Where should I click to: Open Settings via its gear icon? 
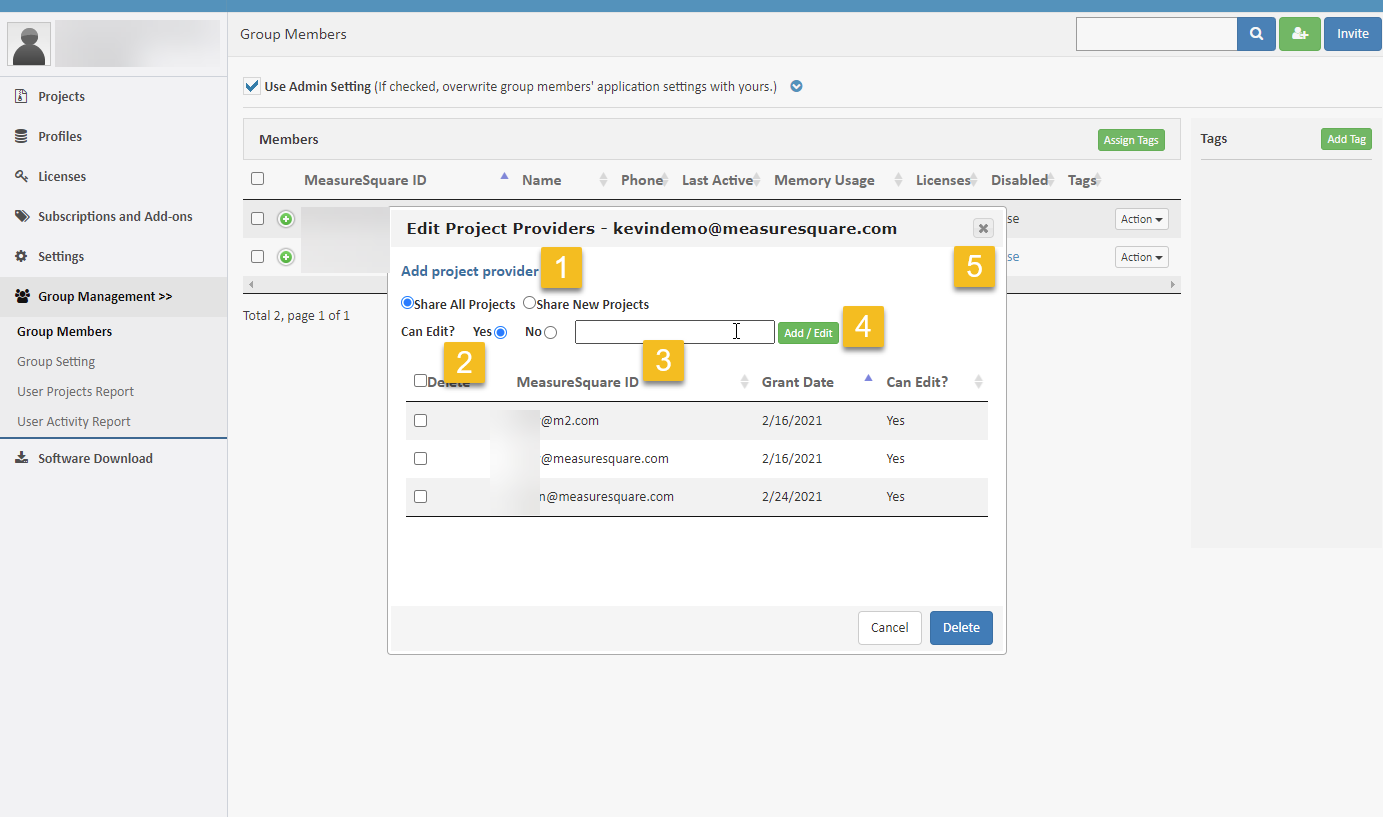pyautogui.click(x=20, y=256)
